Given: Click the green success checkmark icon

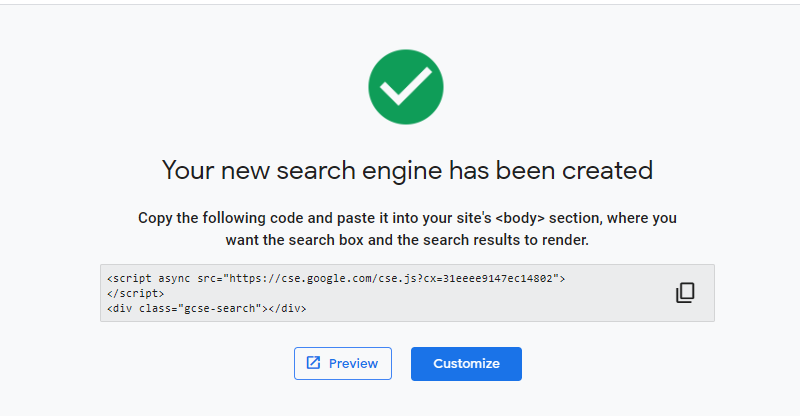Looking at the screenshot, I should coord(406,87).
